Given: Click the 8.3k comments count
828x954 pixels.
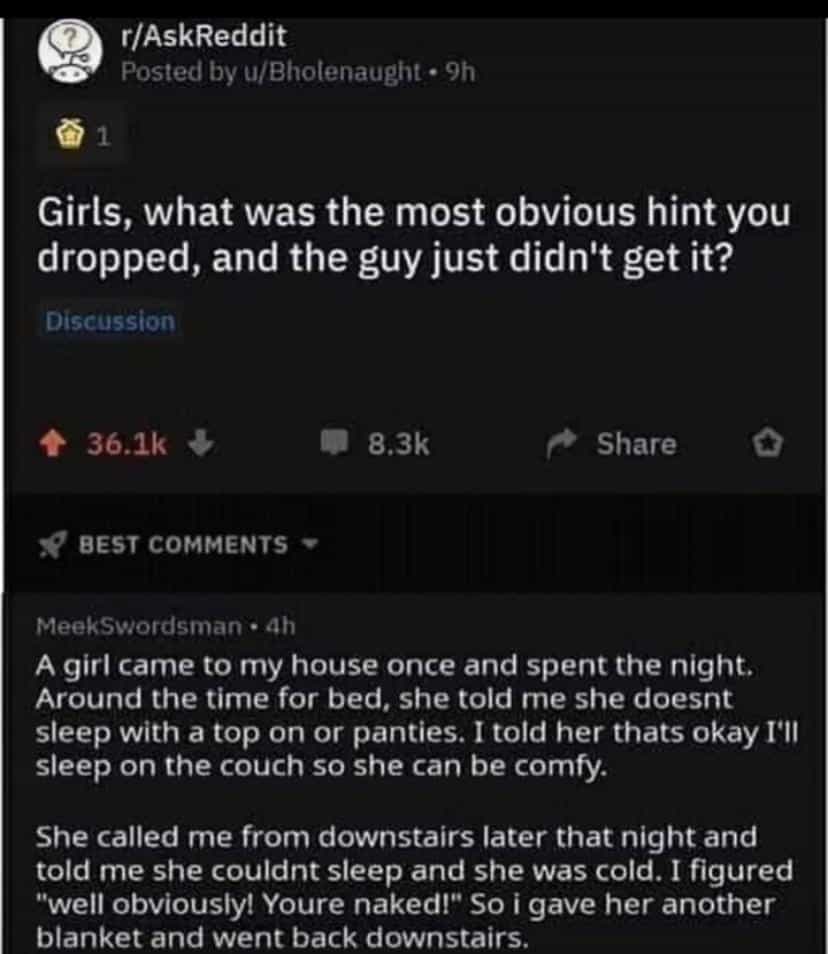Looking at the screenshot, I should click(x=399, y=444).
